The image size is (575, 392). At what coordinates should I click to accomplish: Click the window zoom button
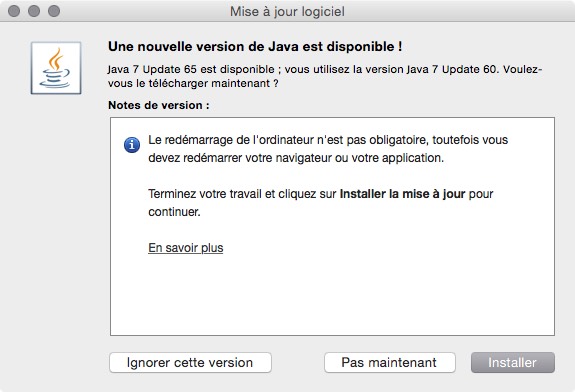tap(54, 11)
